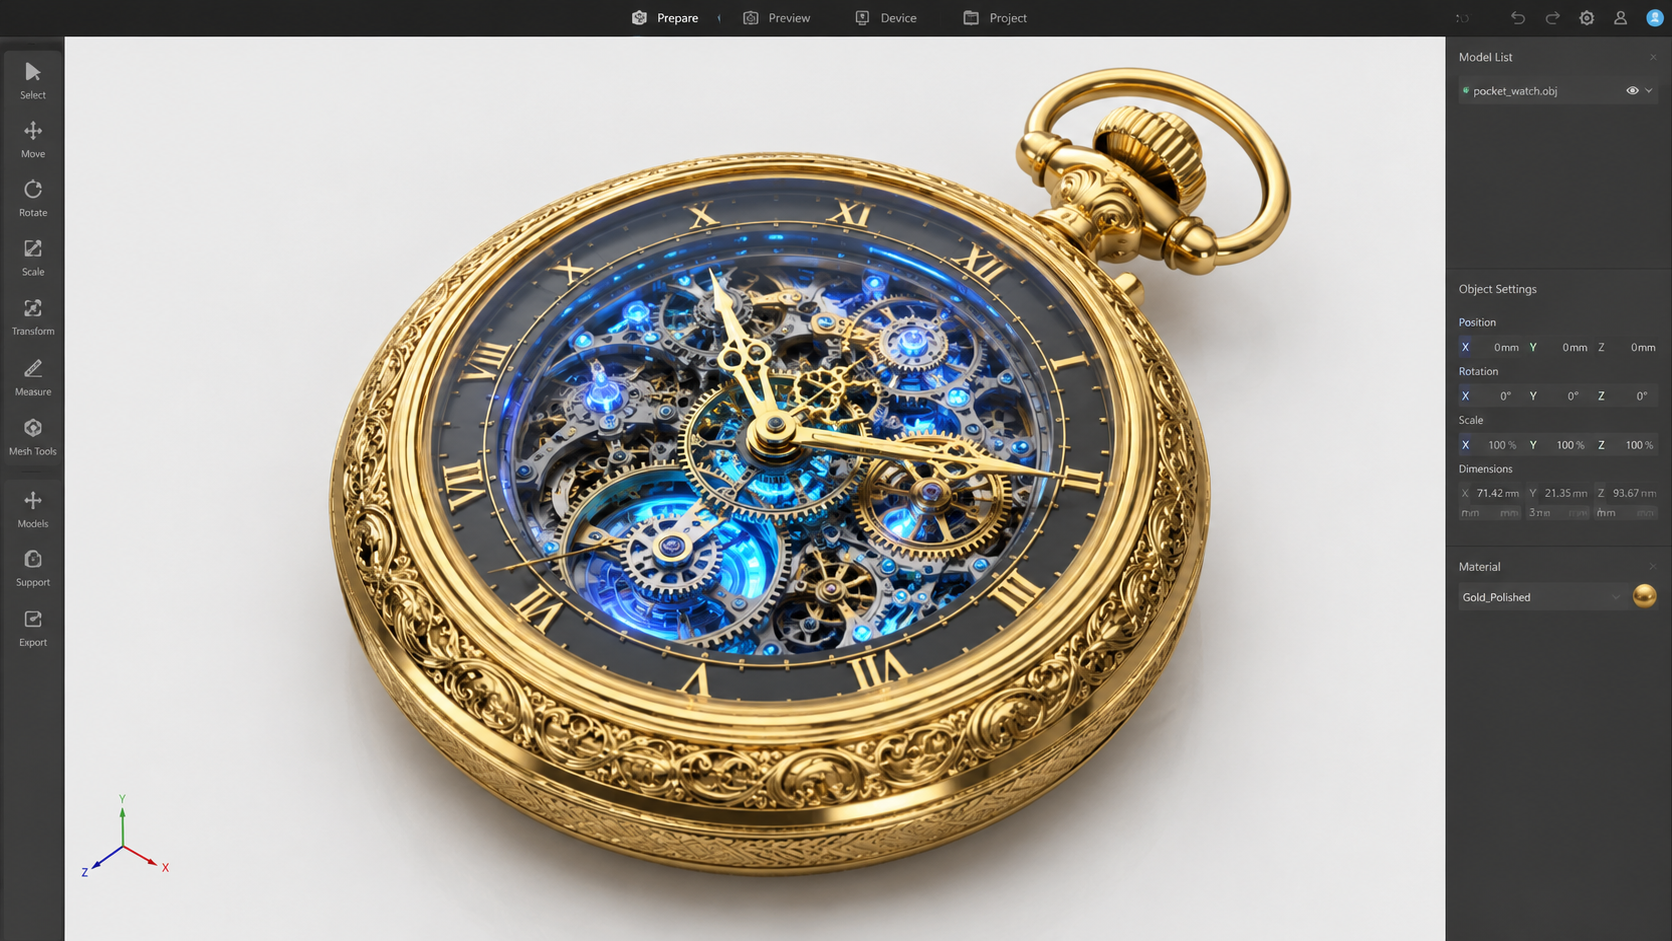Click the Model List heading
This screenshot has width=1672, height=941.
[x=1485, y=57]
